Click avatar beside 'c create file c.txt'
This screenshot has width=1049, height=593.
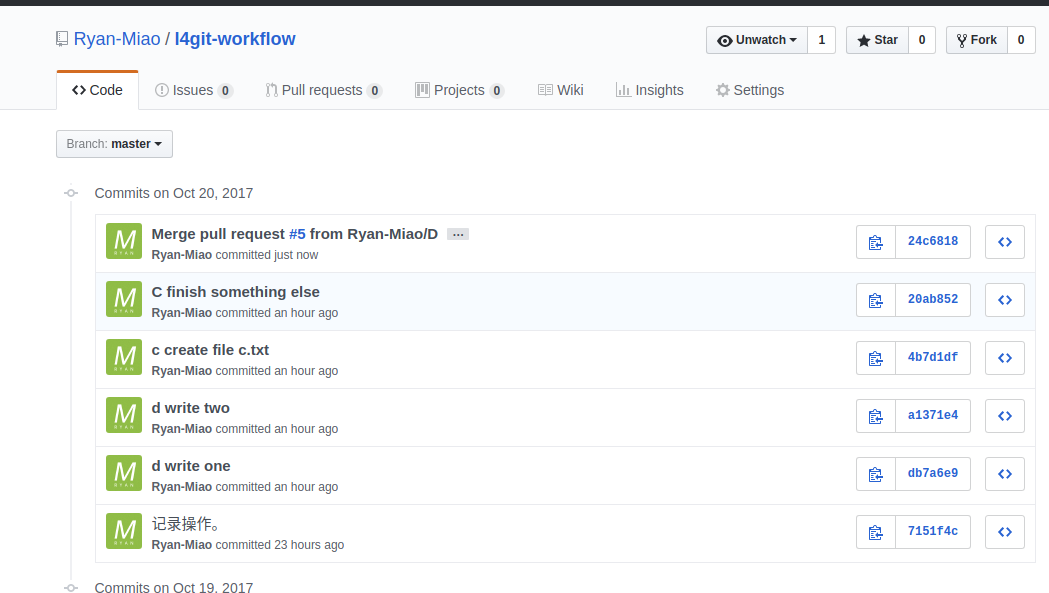124,357
